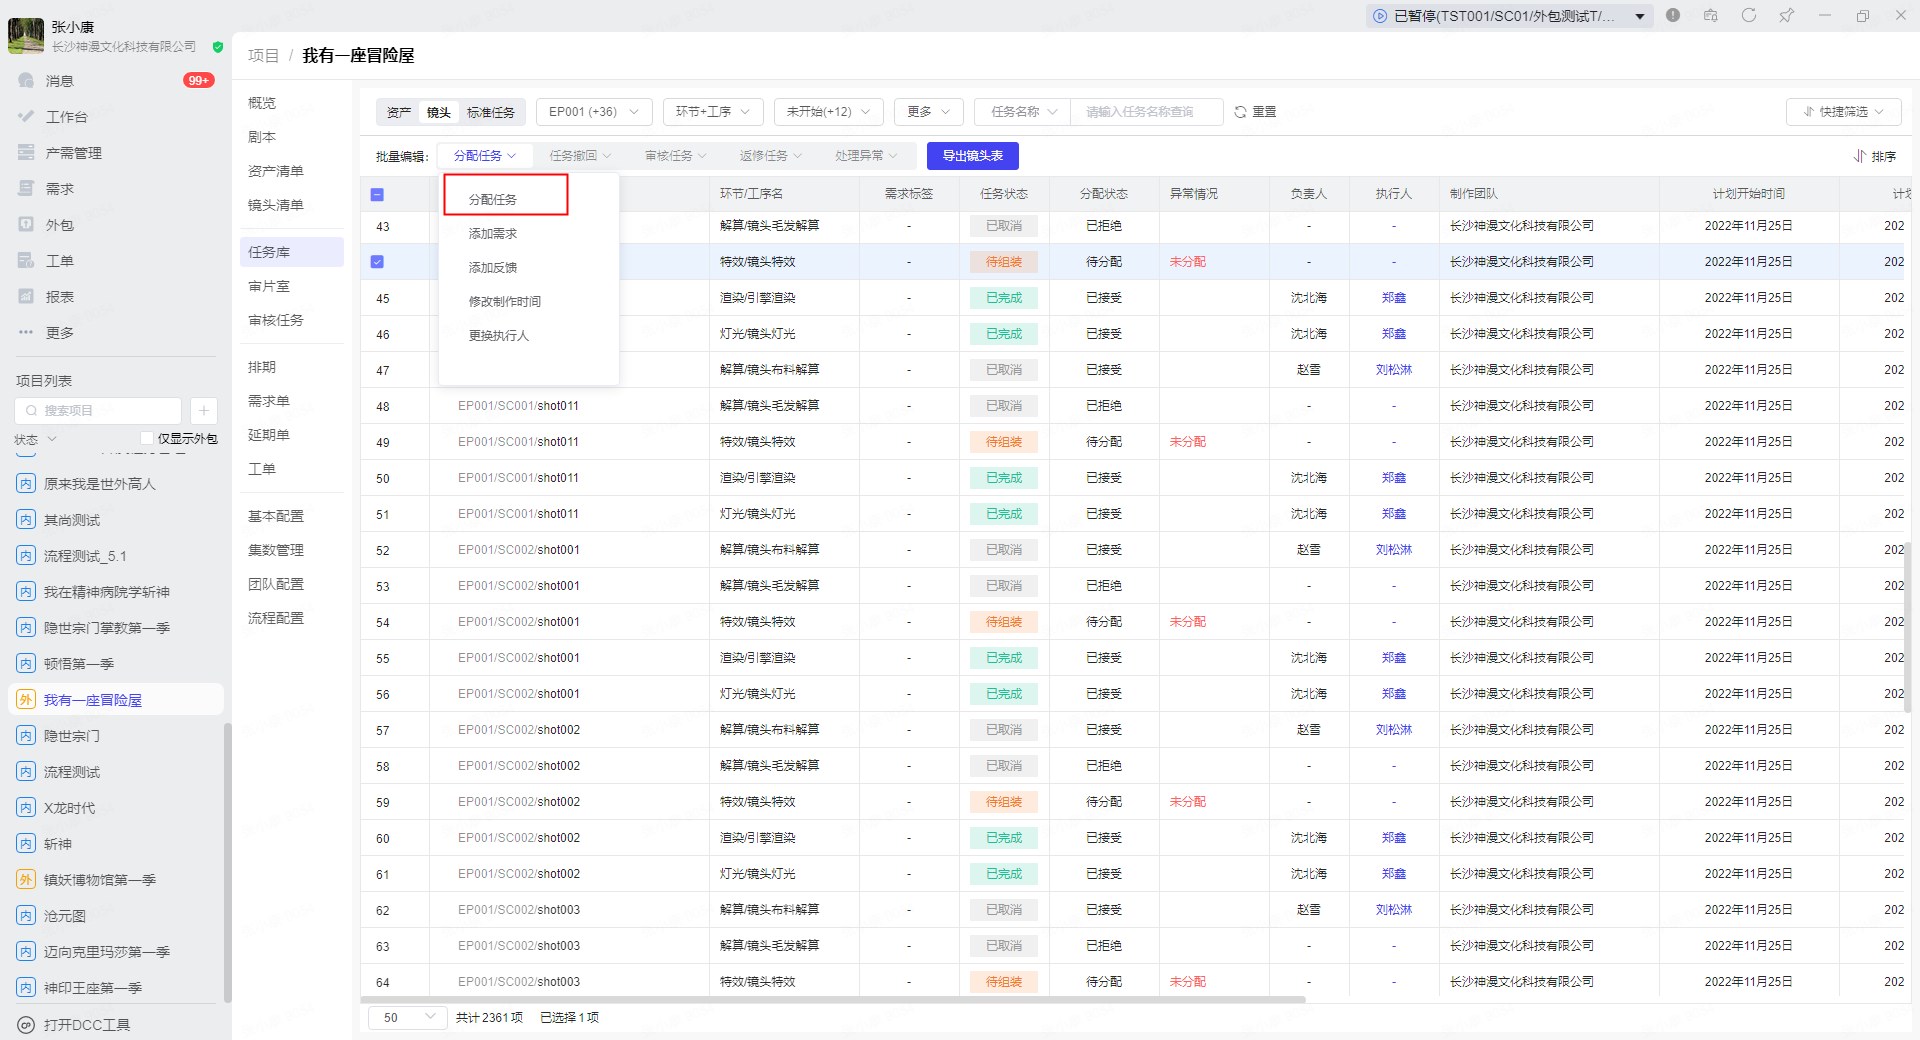Screen dimensions: 1920x1040
Task: Click the 外包 outsourcing icon
Action: [x=26, y=225]
